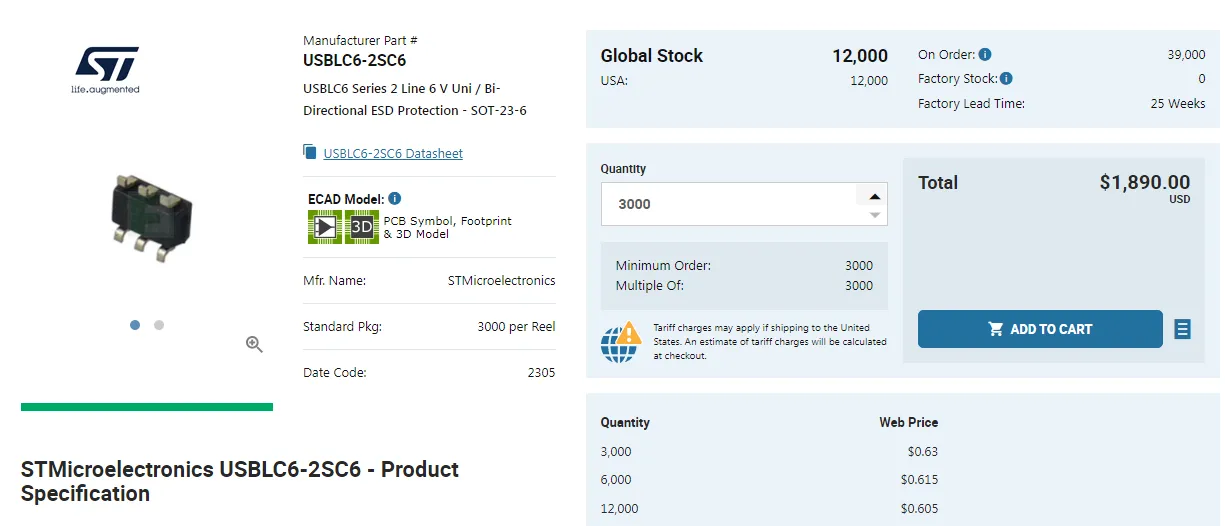The width and height of the screenshot is (1225, 526).
Task: Click the Quantity input field
Action: tap(743, 204)
